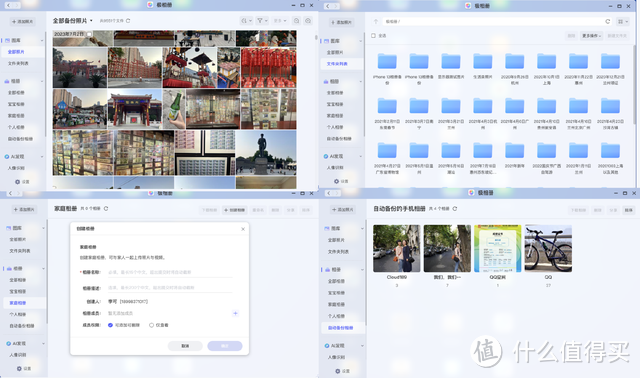This screenshot has width=640, height=378.
Task: Click the photo grid vertical scrollbar
Action: tap(316, 38)
